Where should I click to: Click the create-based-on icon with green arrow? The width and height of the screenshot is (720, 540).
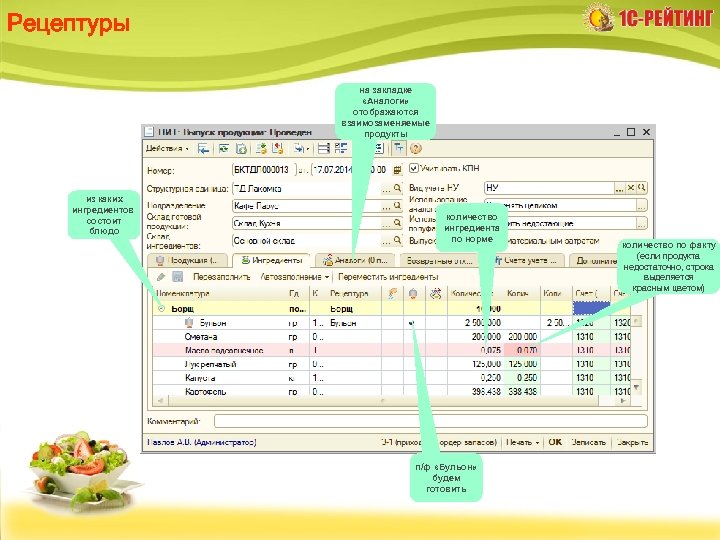261,148
